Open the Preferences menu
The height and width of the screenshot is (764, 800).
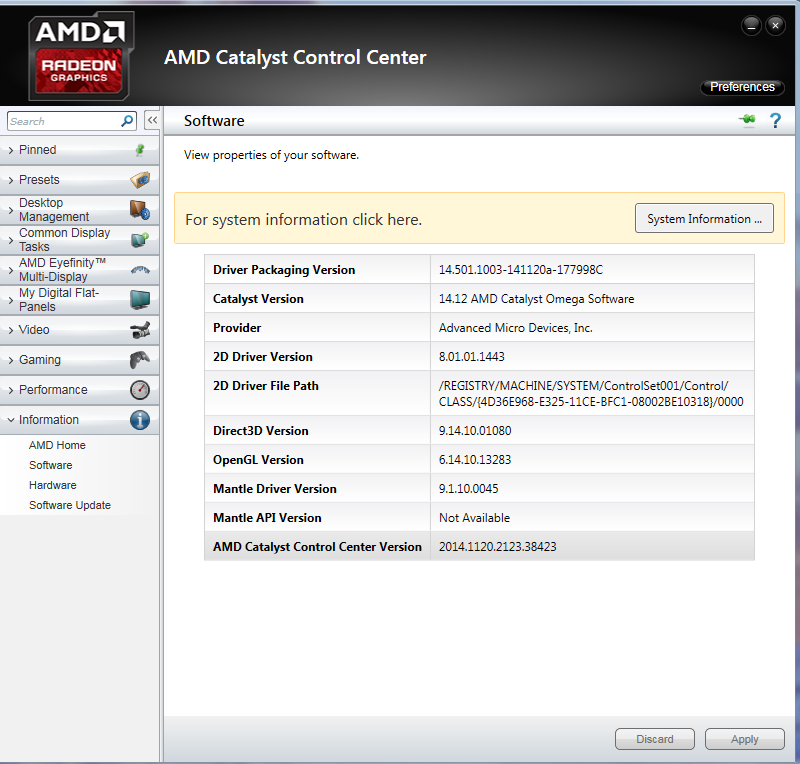tap(742, 87)
